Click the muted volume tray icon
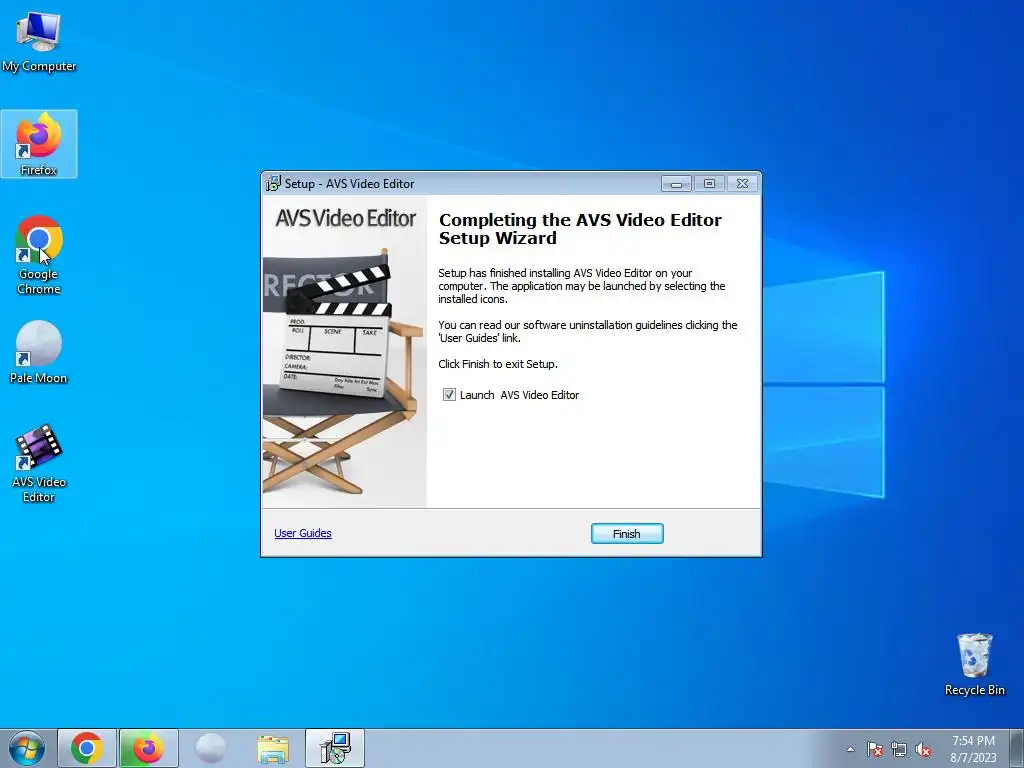This screenshot has width=1024, height=768. [x=923, y=749]
